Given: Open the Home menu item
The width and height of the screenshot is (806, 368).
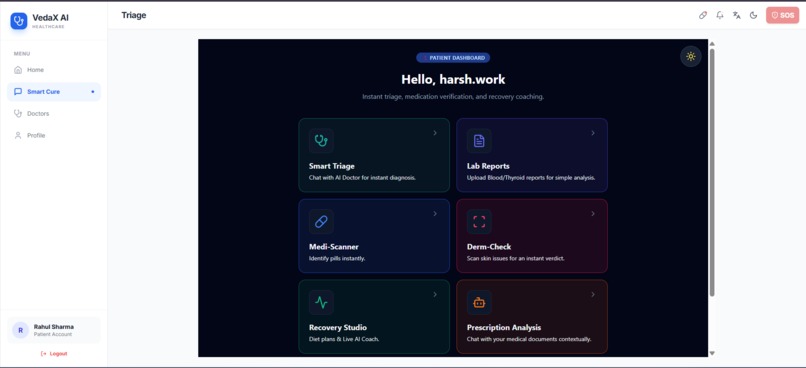Looking at the screenshot, I should point(54,70).
